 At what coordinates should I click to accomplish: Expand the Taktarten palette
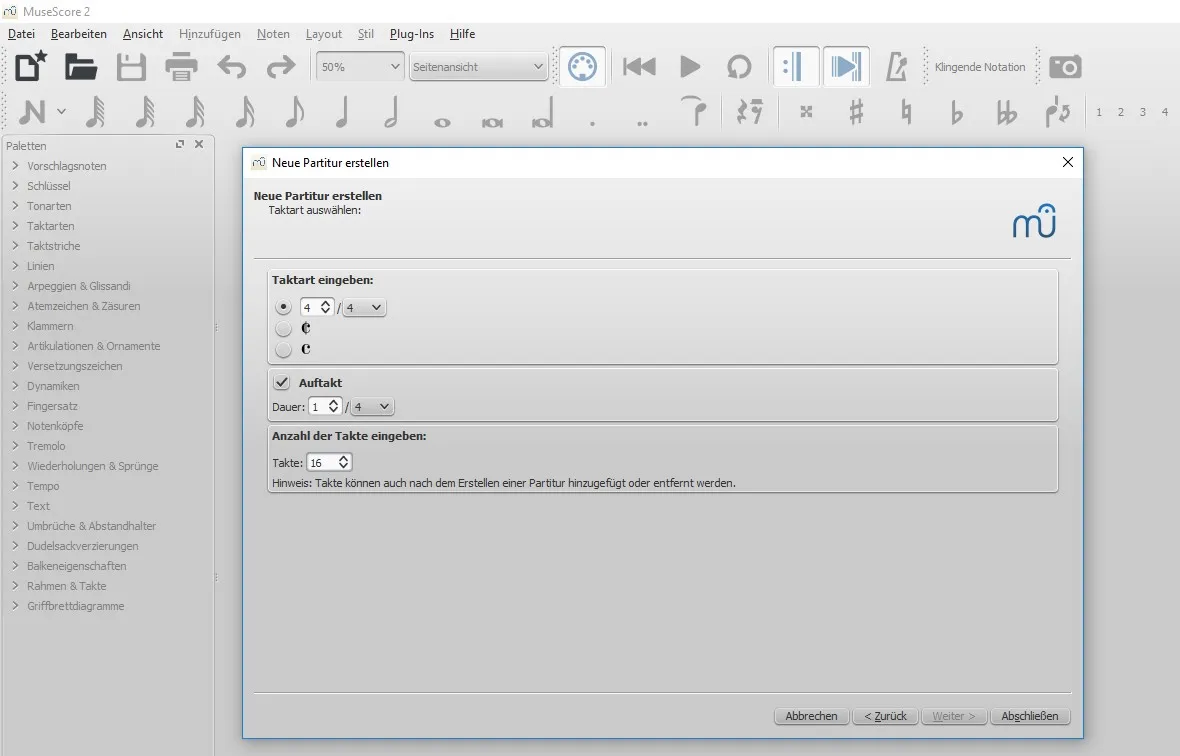point(15,226)
